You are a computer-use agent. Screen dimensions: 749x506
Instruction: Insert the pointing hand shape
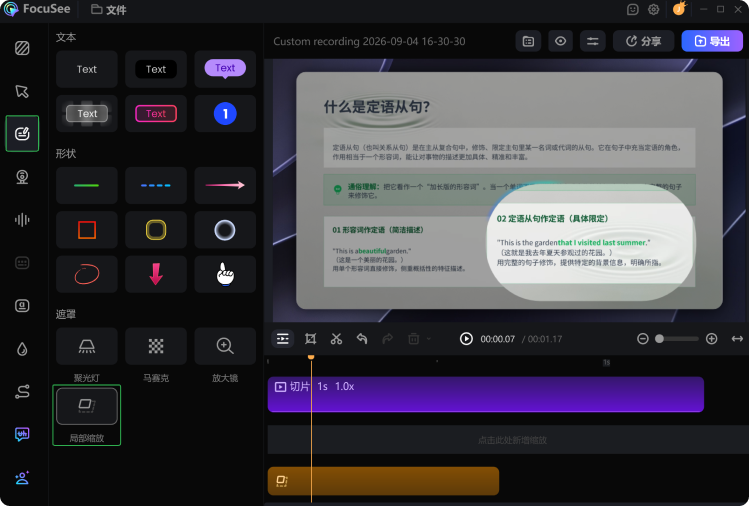(x=225, y=274)
